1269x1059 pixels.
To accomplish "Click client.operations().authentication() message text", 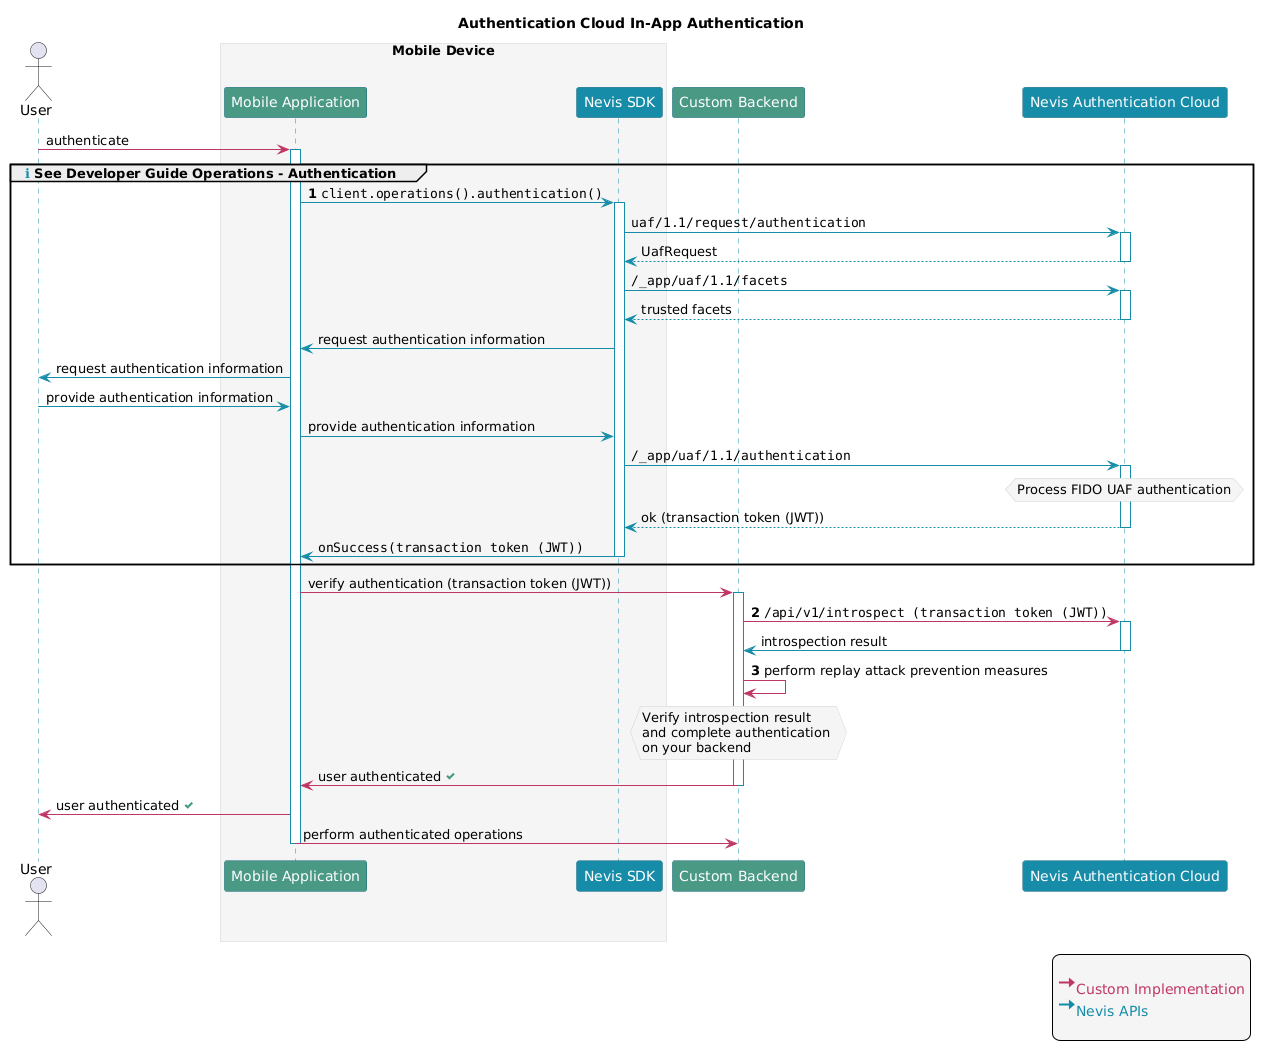I will [462, 194].
